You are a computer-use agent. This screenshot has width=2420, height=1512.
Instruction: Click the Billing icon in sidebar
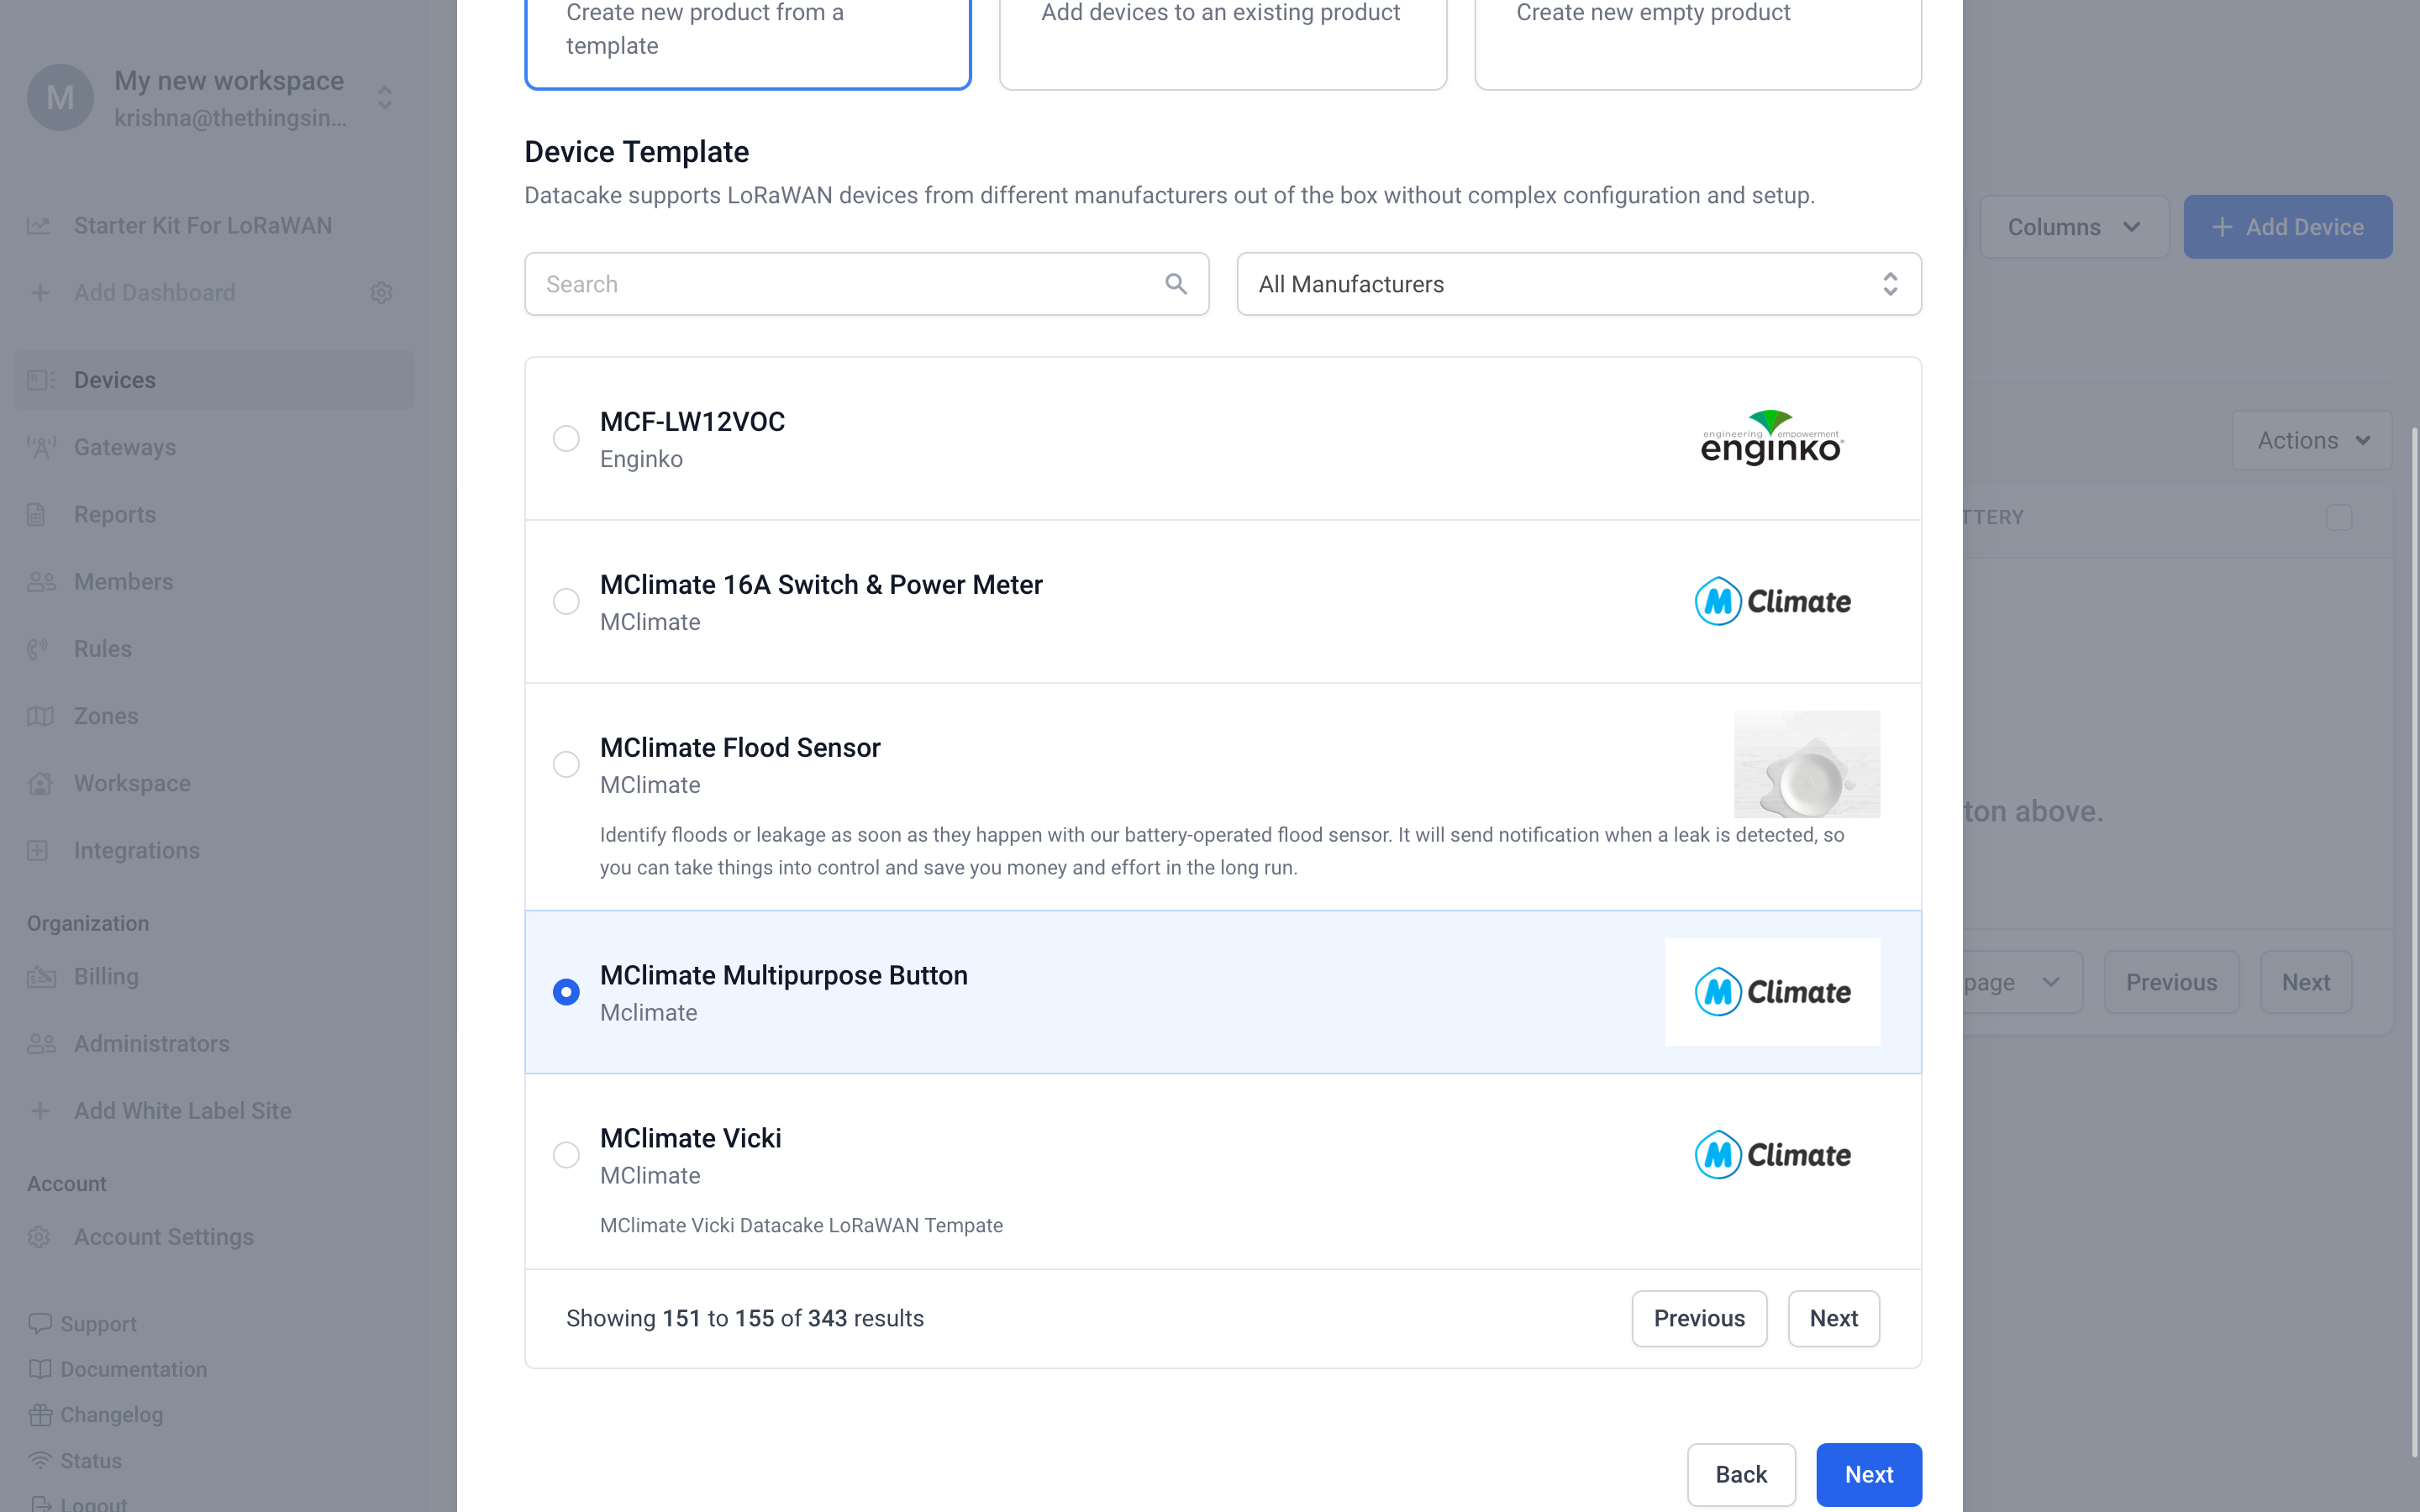tap(40, 976)
